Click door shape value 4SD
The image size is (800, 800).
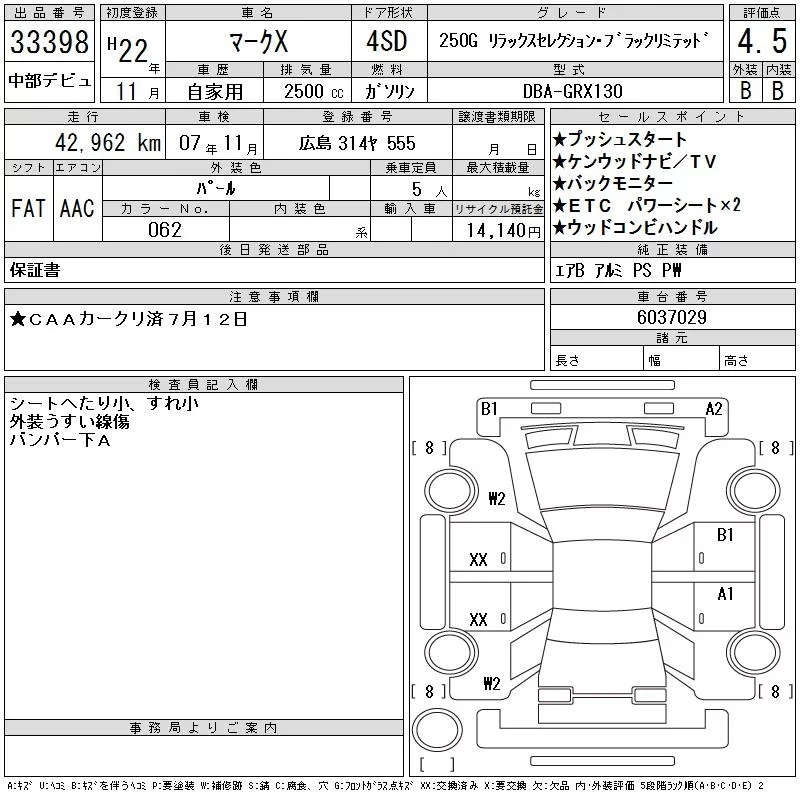387,41
